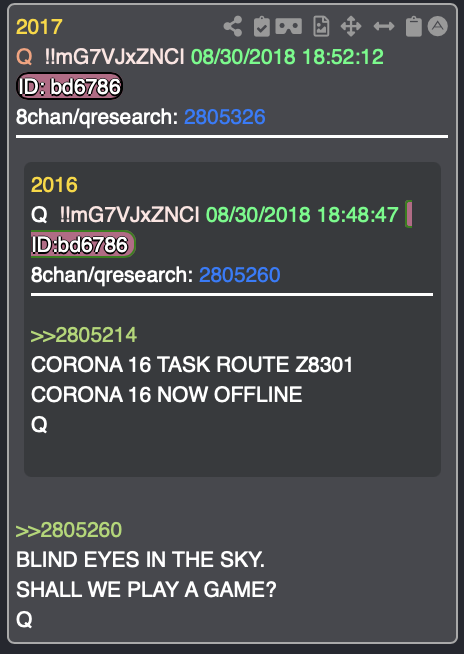Viewport: 464px width, 654px height.
Task: Open nested post link 2805260 in blue
Action: [x=240, y=275]
